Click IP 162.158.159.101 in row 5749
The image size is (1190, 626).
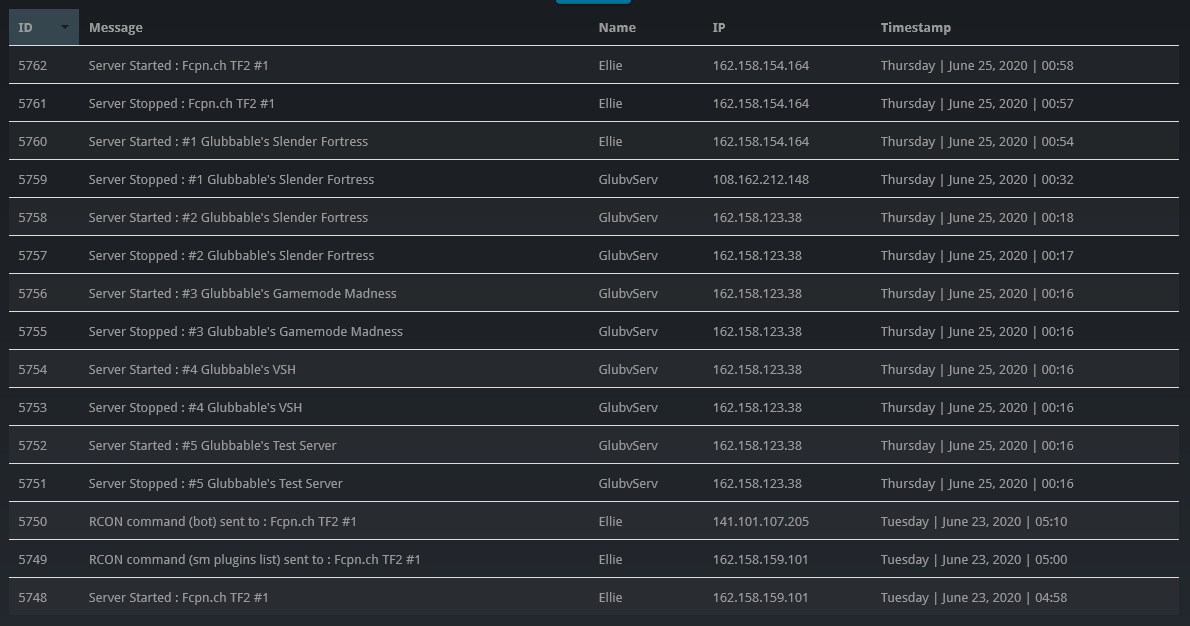[x=760, y=559]
